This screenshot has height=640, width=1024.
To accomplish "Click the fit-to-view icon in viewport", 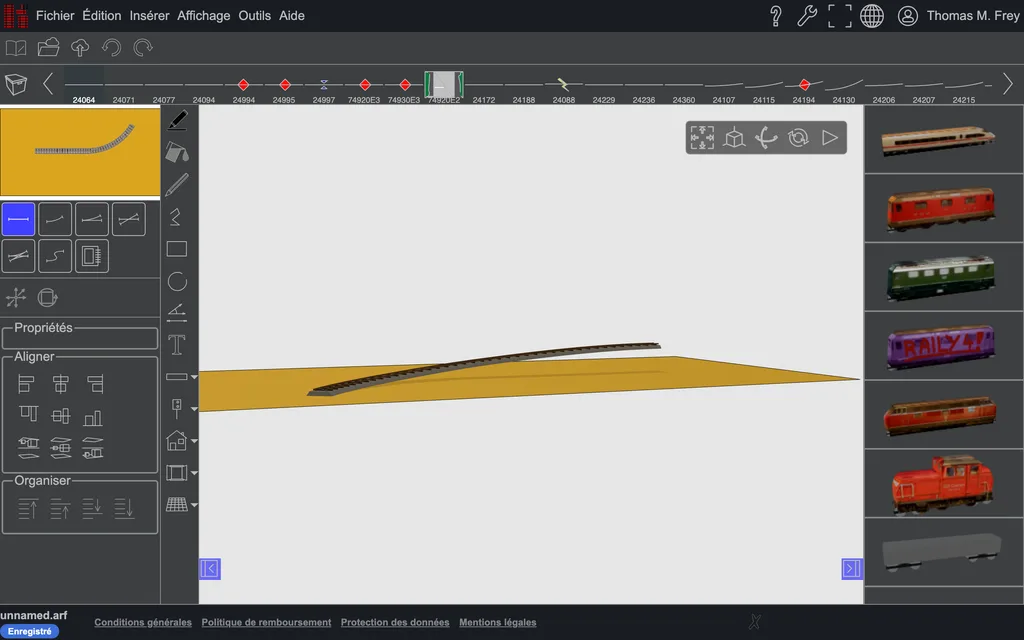I will [702, 138].
